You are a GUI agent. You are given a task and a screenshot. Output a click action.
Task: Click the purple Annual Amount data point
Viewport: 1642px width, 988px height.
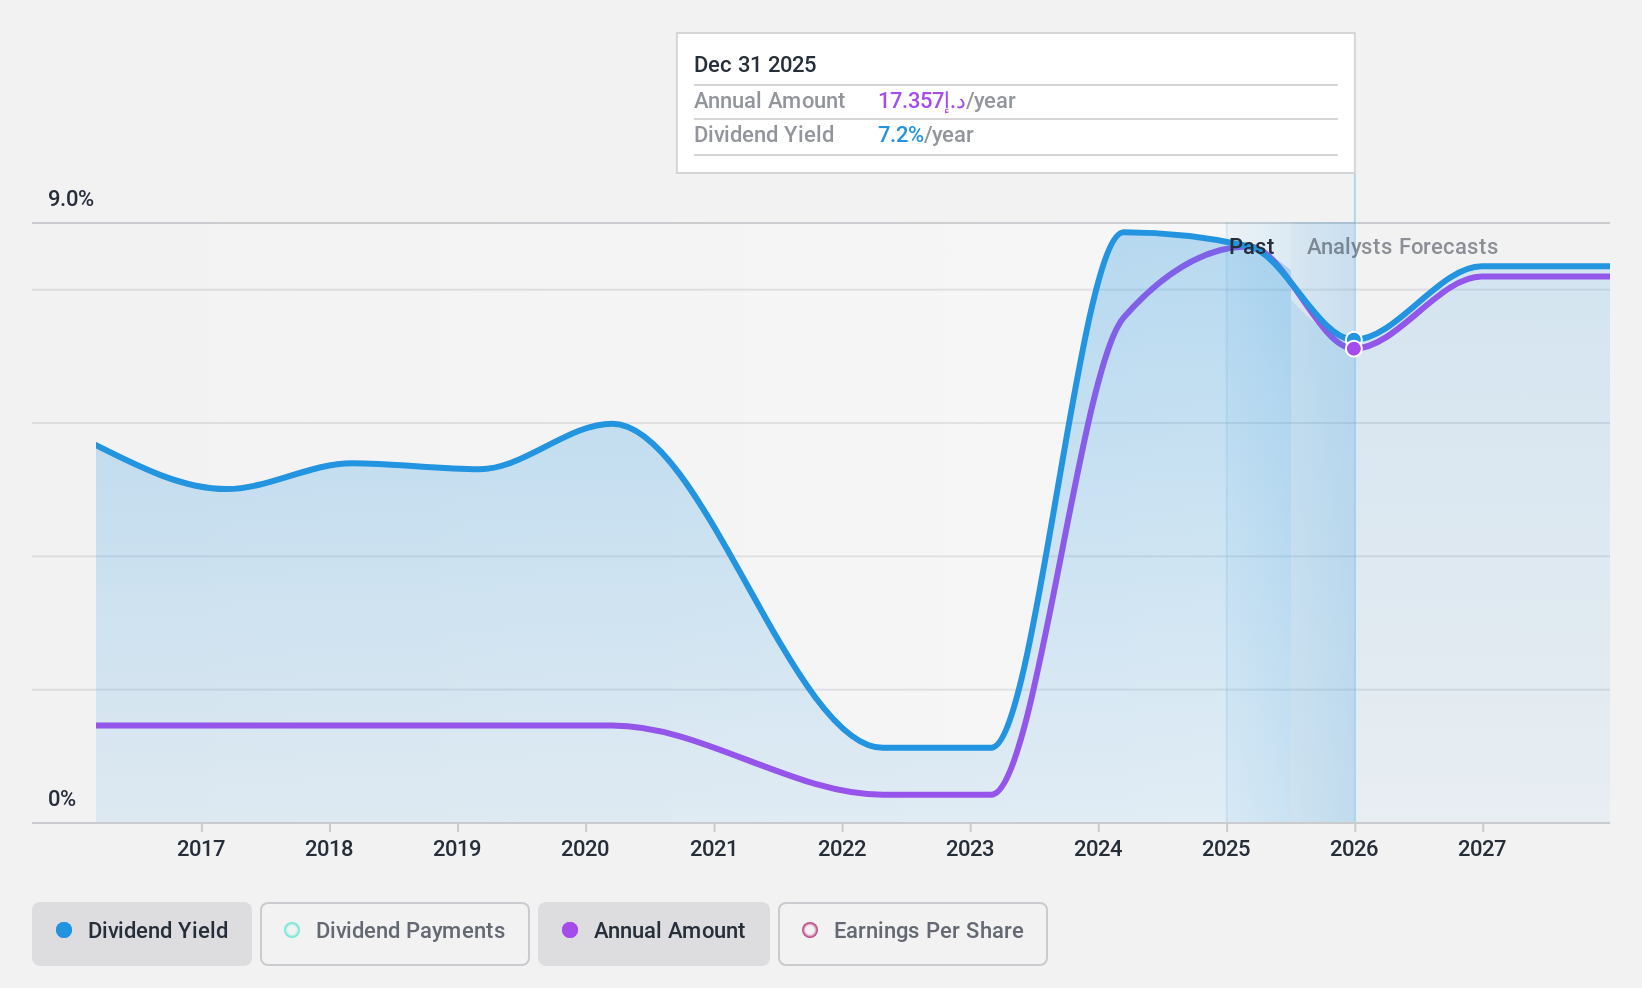[1354, 349]
